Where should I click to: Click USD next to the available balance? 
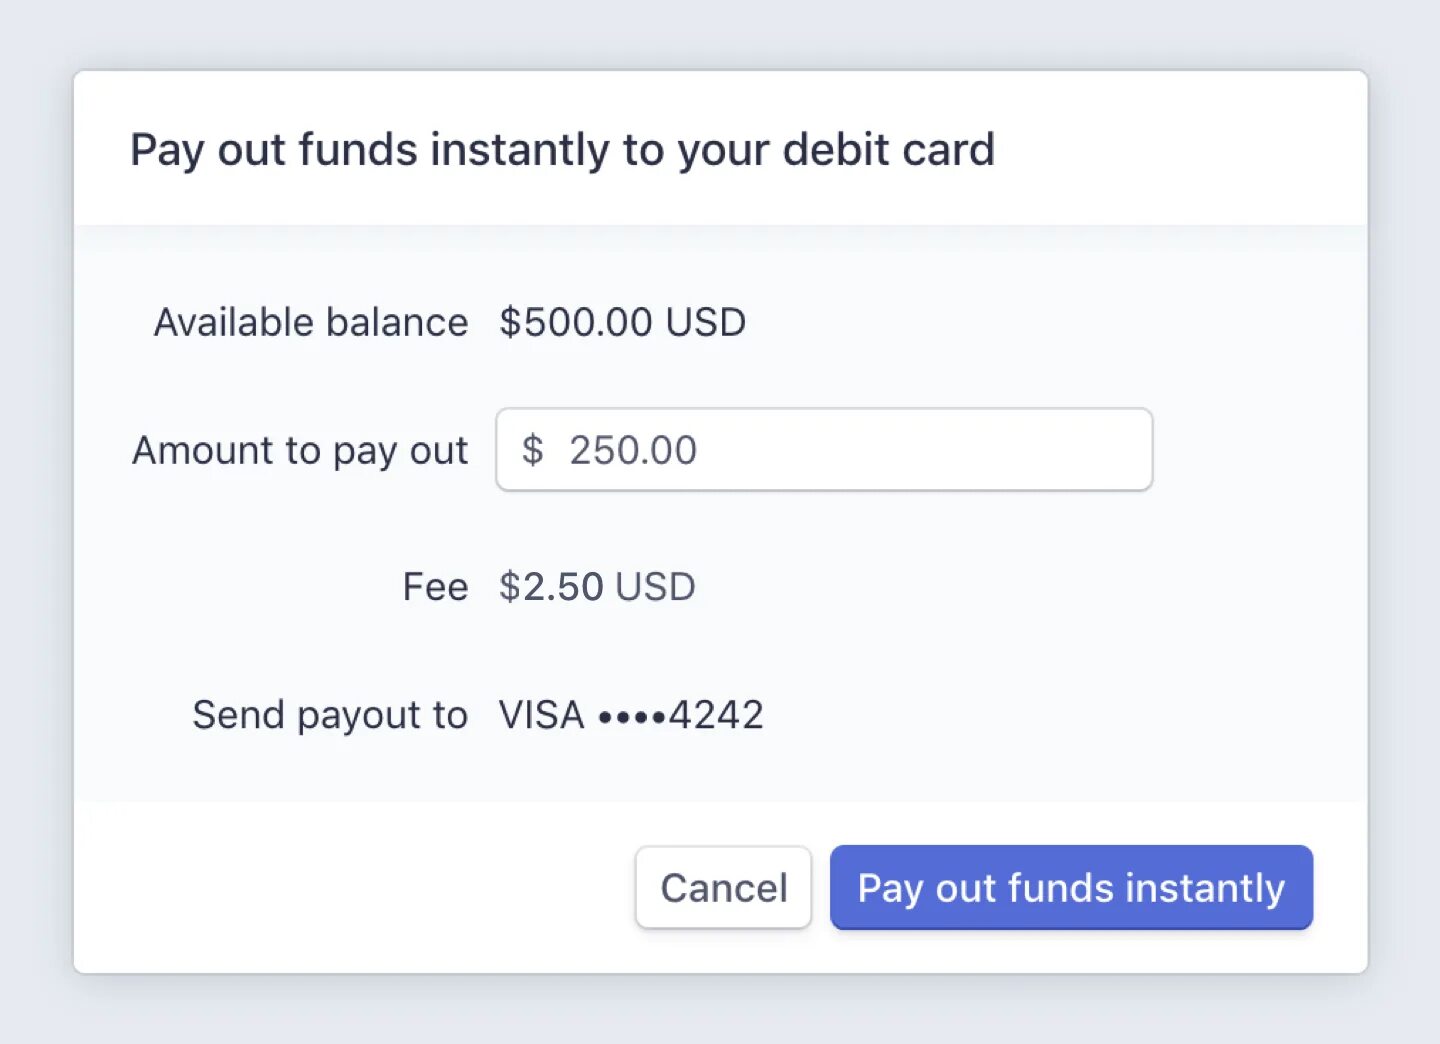pyautogui.click(x=706, y=322)
